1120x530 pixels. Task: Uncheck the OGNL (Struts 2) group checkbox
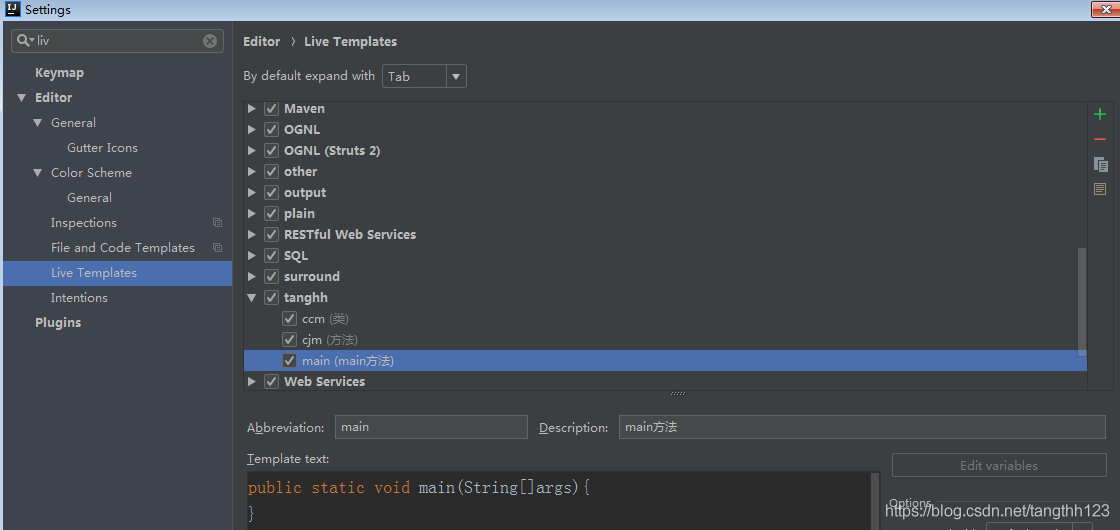click(271, 151)
